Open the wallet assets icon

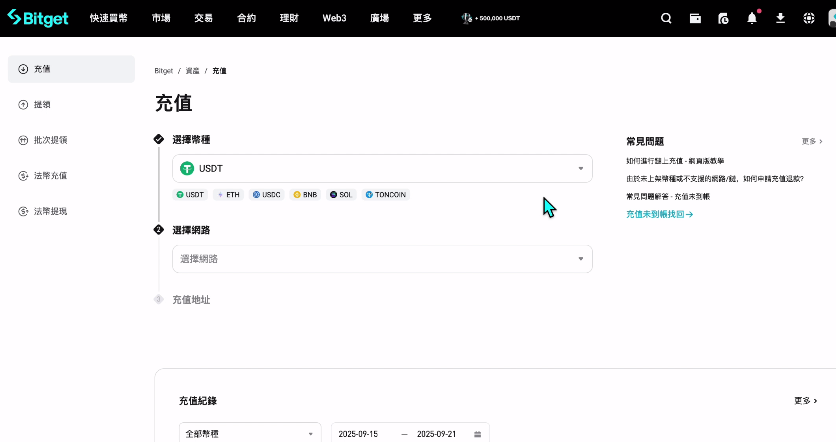695,18
